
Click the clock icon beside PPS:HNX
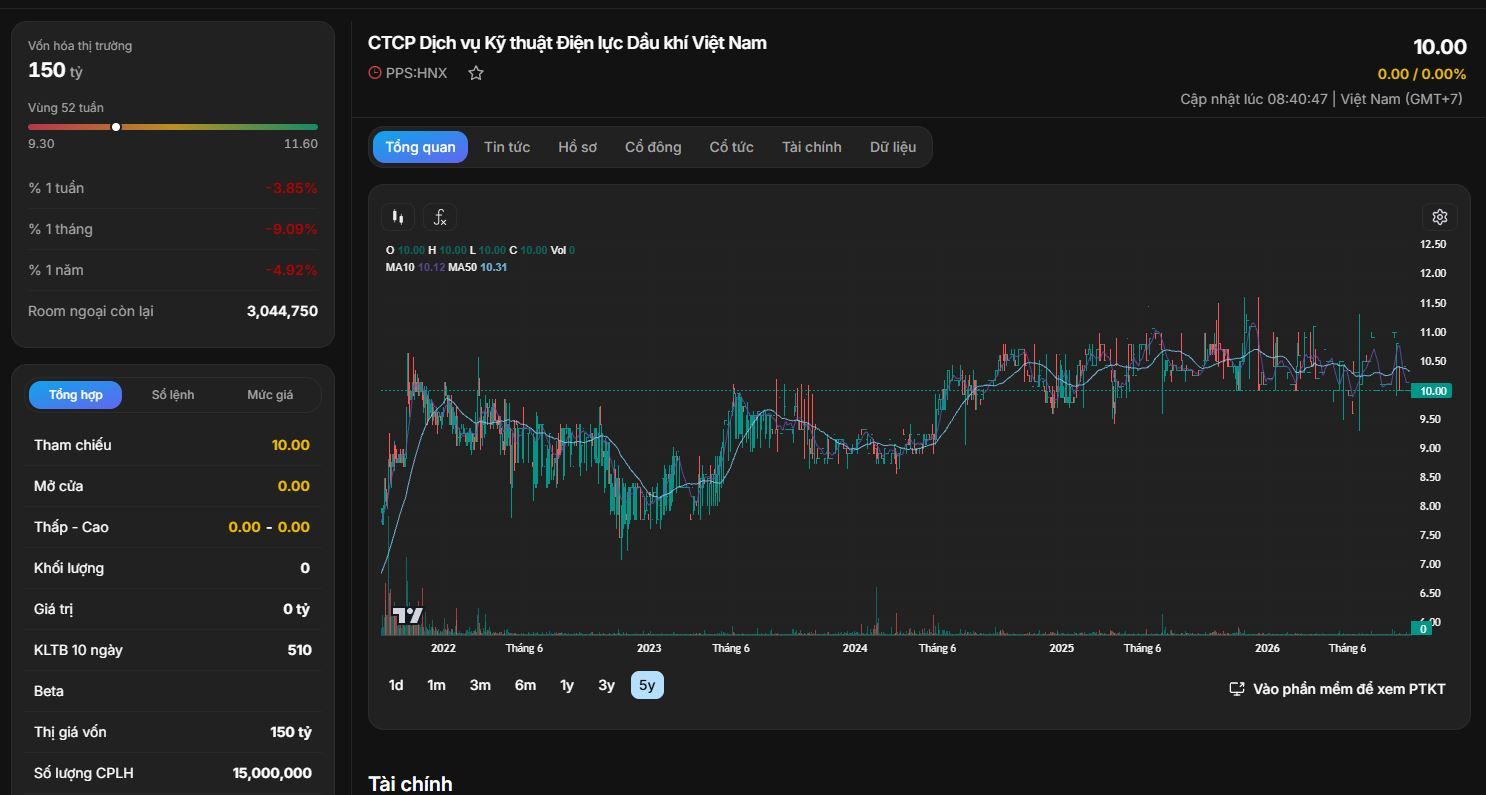coord(375,73)
